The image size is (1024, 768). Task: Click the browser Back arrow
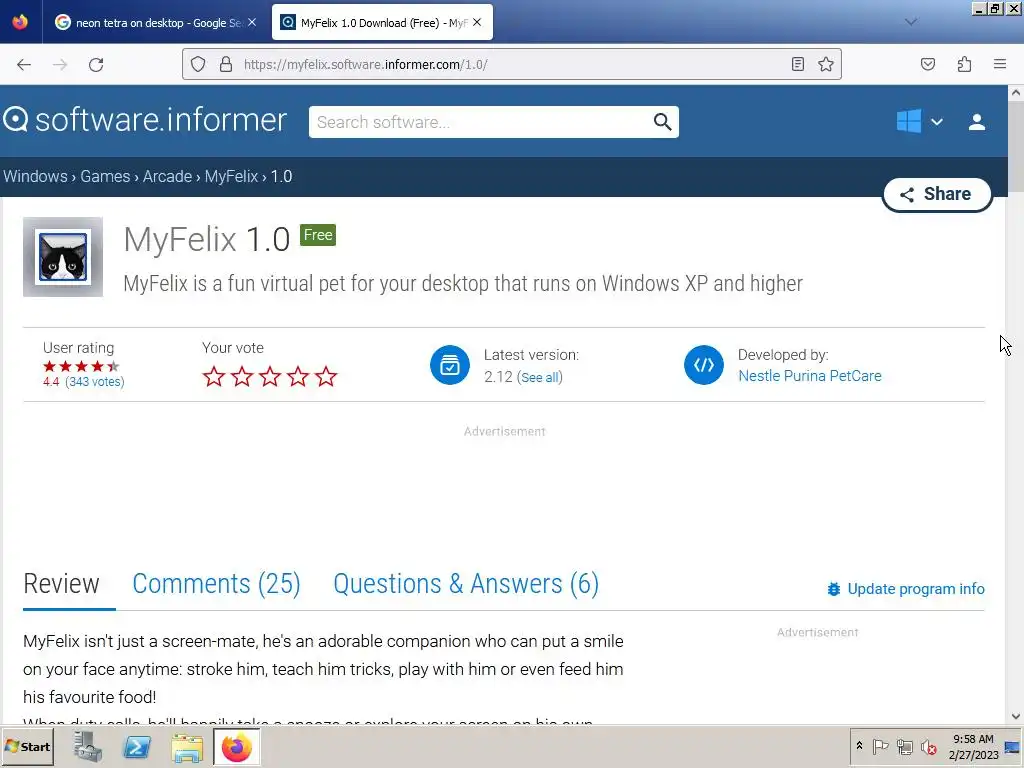[x=24, y=65]
